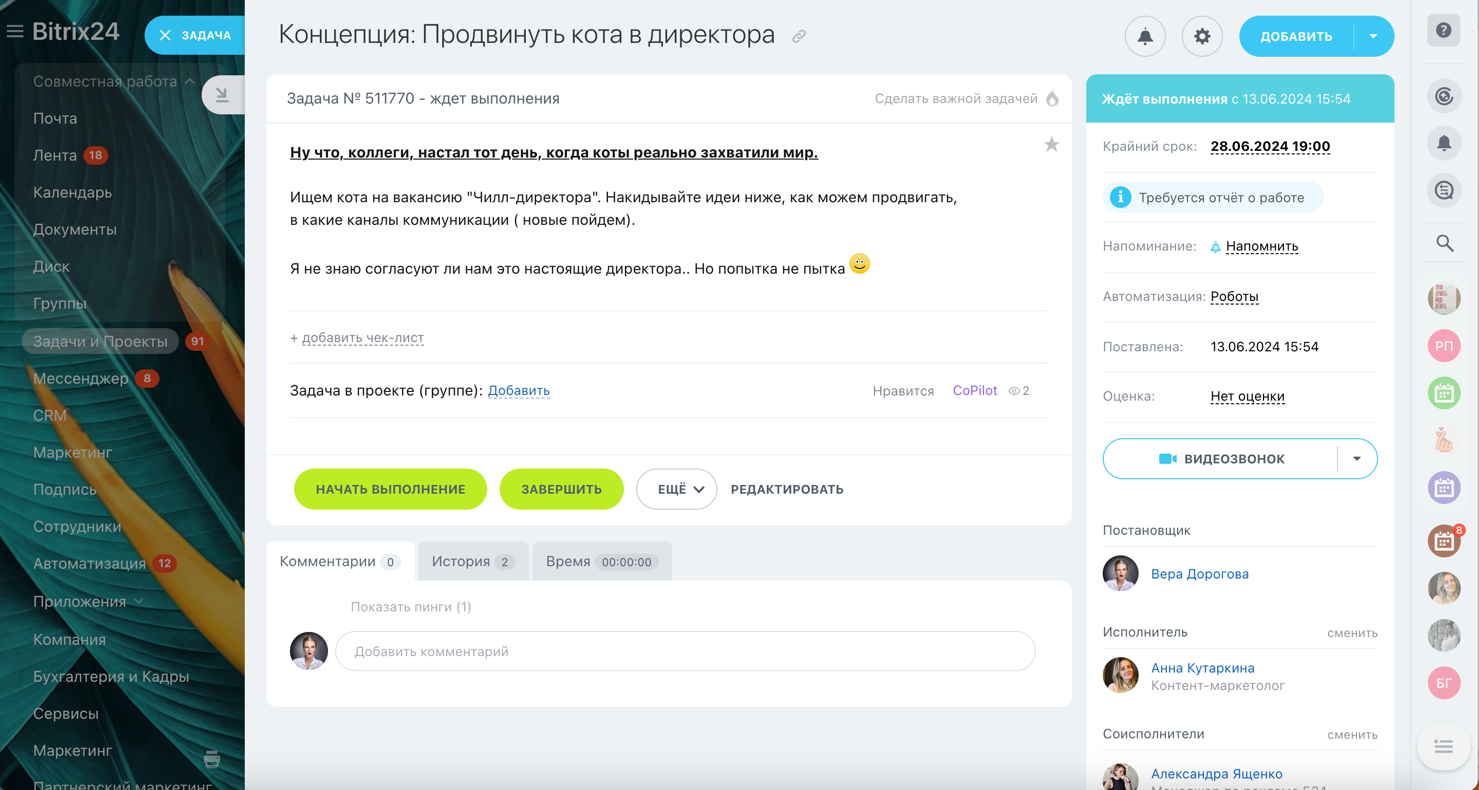
Task: Collapse the Совместная работа section
Action: click(114, 81)
